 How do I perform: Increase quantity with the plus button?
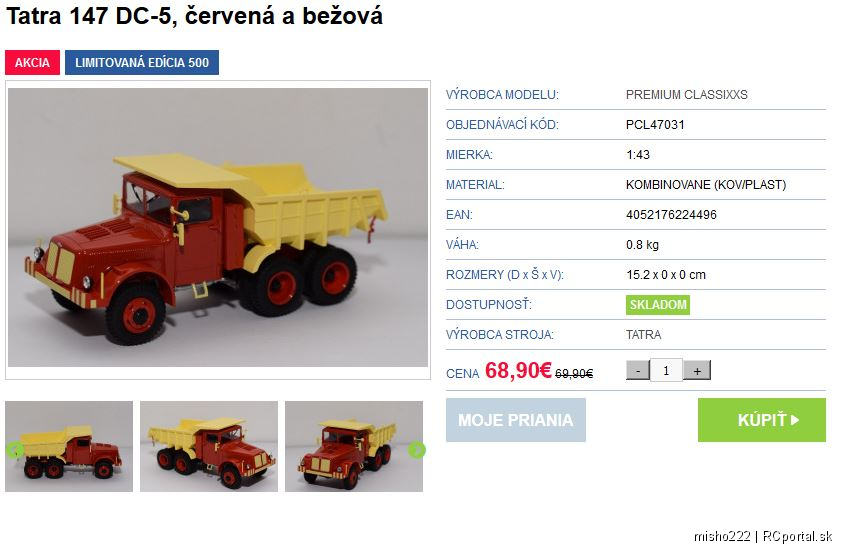coord(697,370)
